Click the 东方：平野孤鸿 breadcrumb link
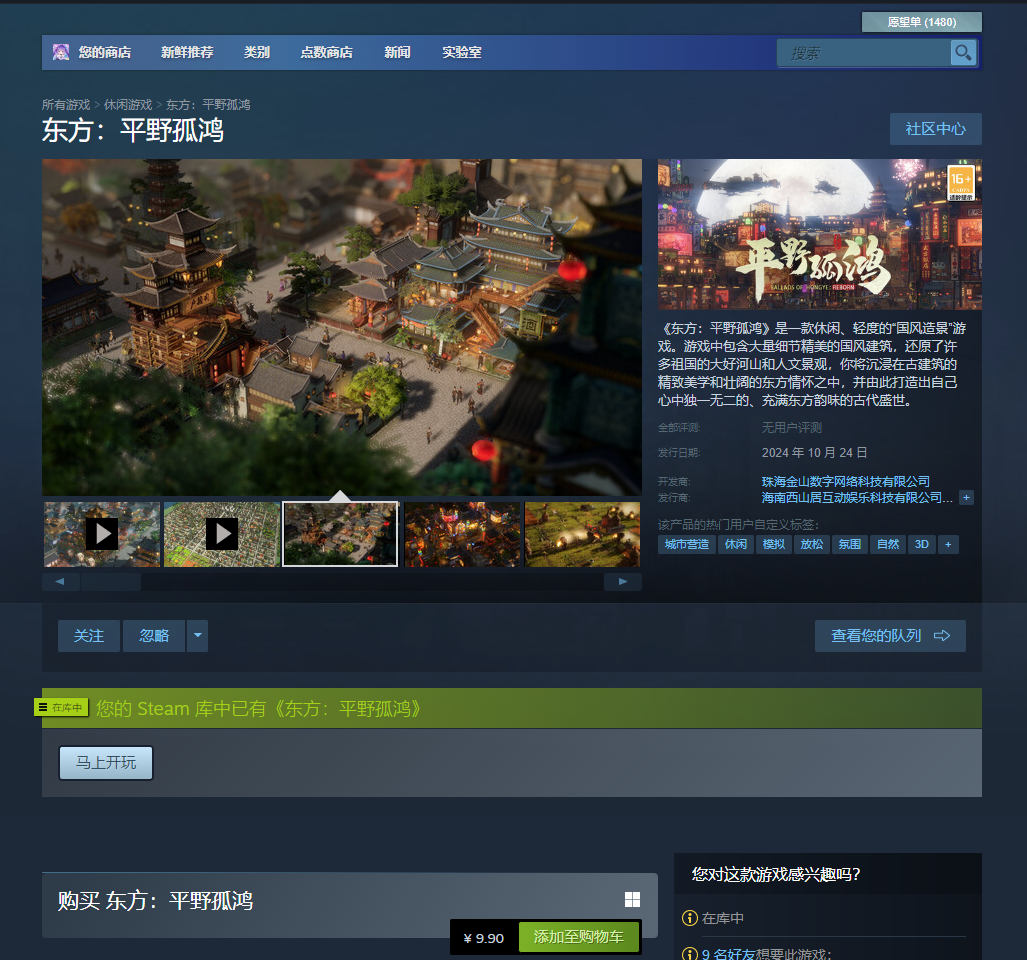 [208, 105]
